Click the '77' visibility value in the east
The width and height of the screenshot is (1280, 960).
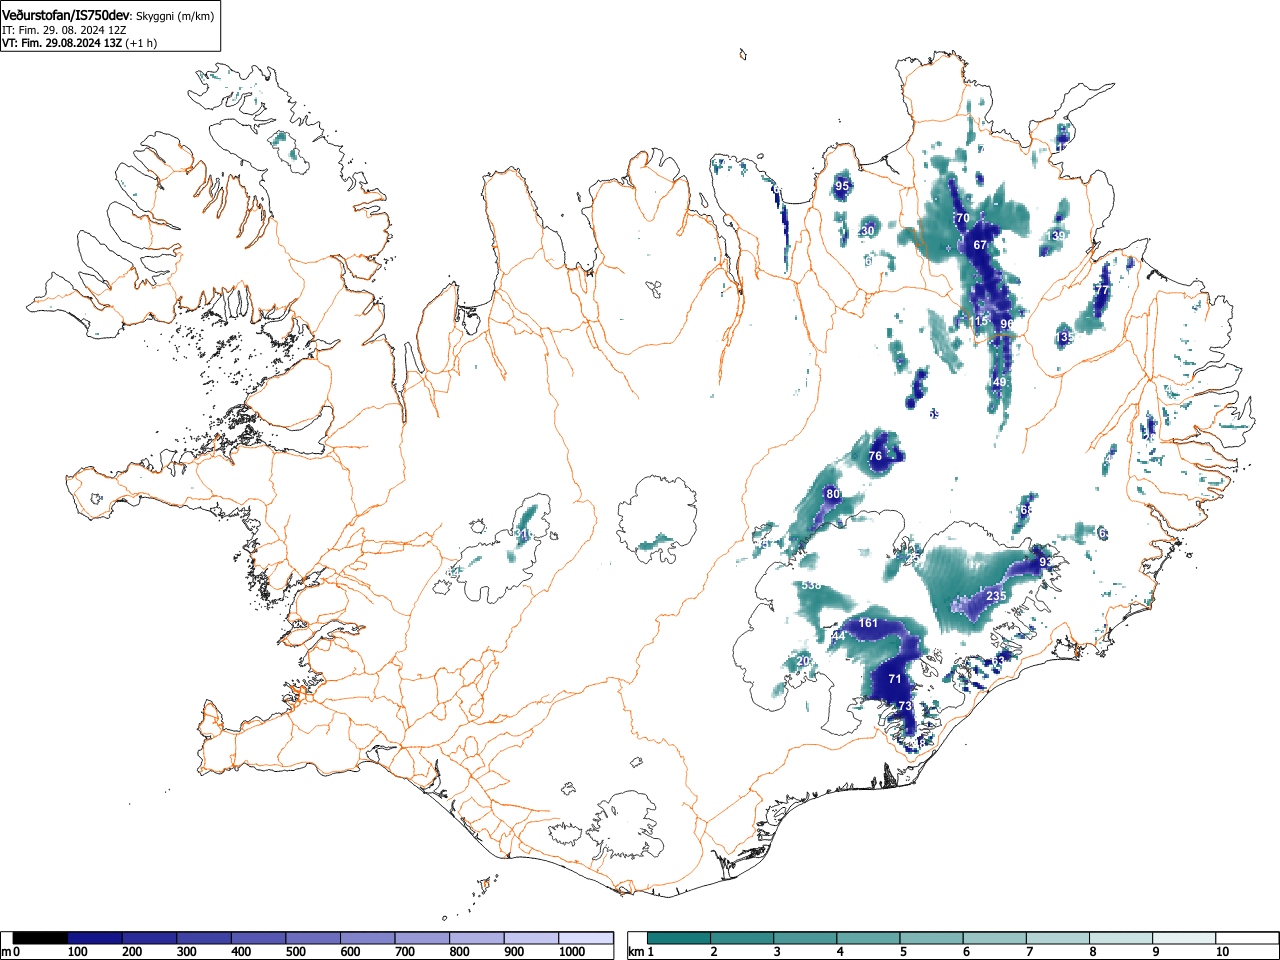click(x=1103, y=290)
